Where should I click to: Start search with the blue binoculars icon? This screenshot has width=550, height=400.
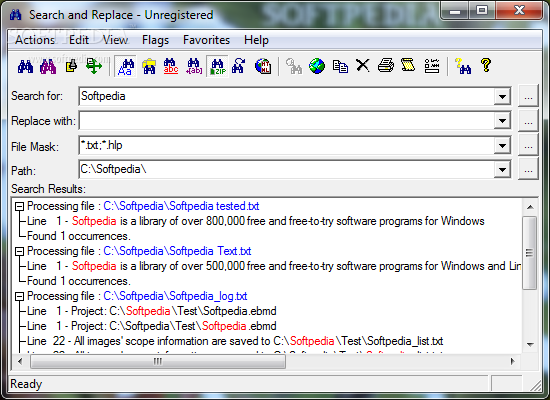point(25,66)
